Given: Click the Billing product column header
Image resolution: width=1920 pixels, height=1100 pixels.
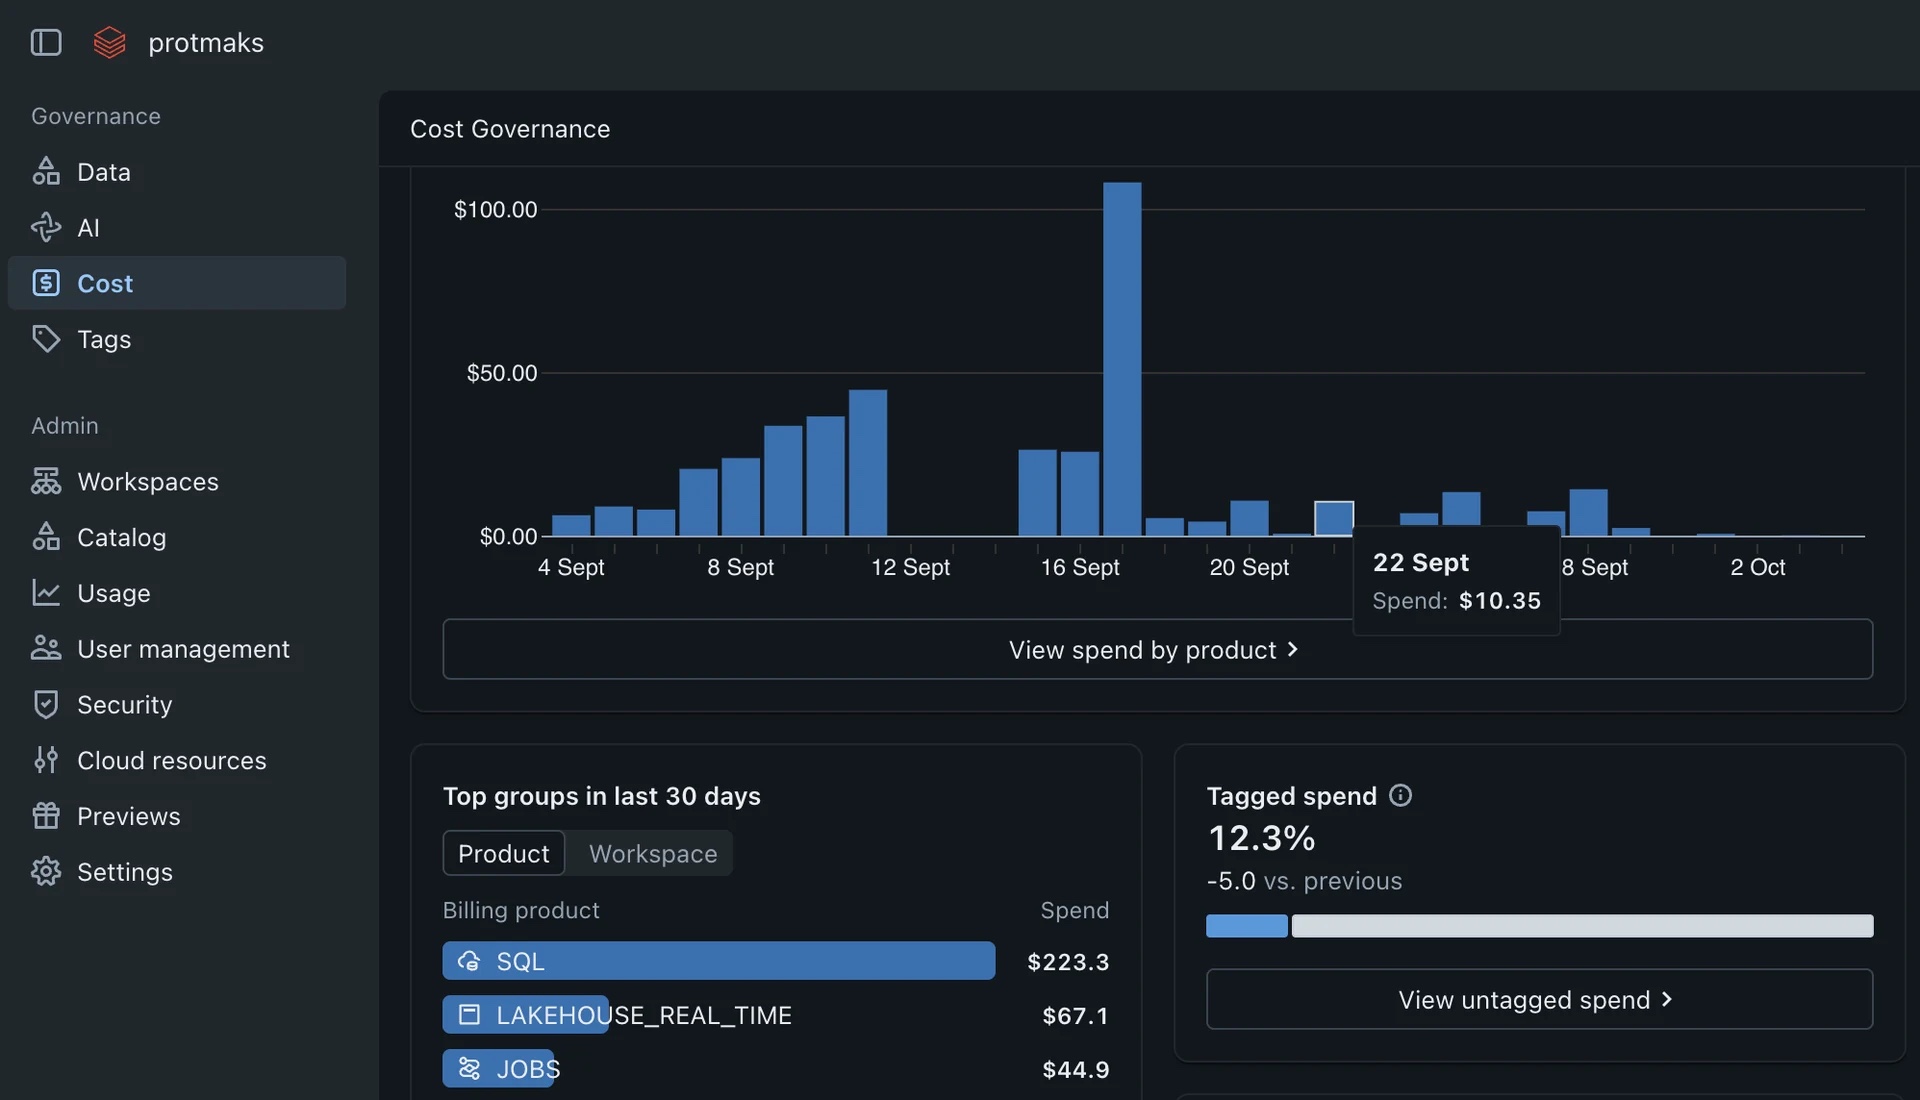Looking at the screenshot, I should tap(521, 910).
